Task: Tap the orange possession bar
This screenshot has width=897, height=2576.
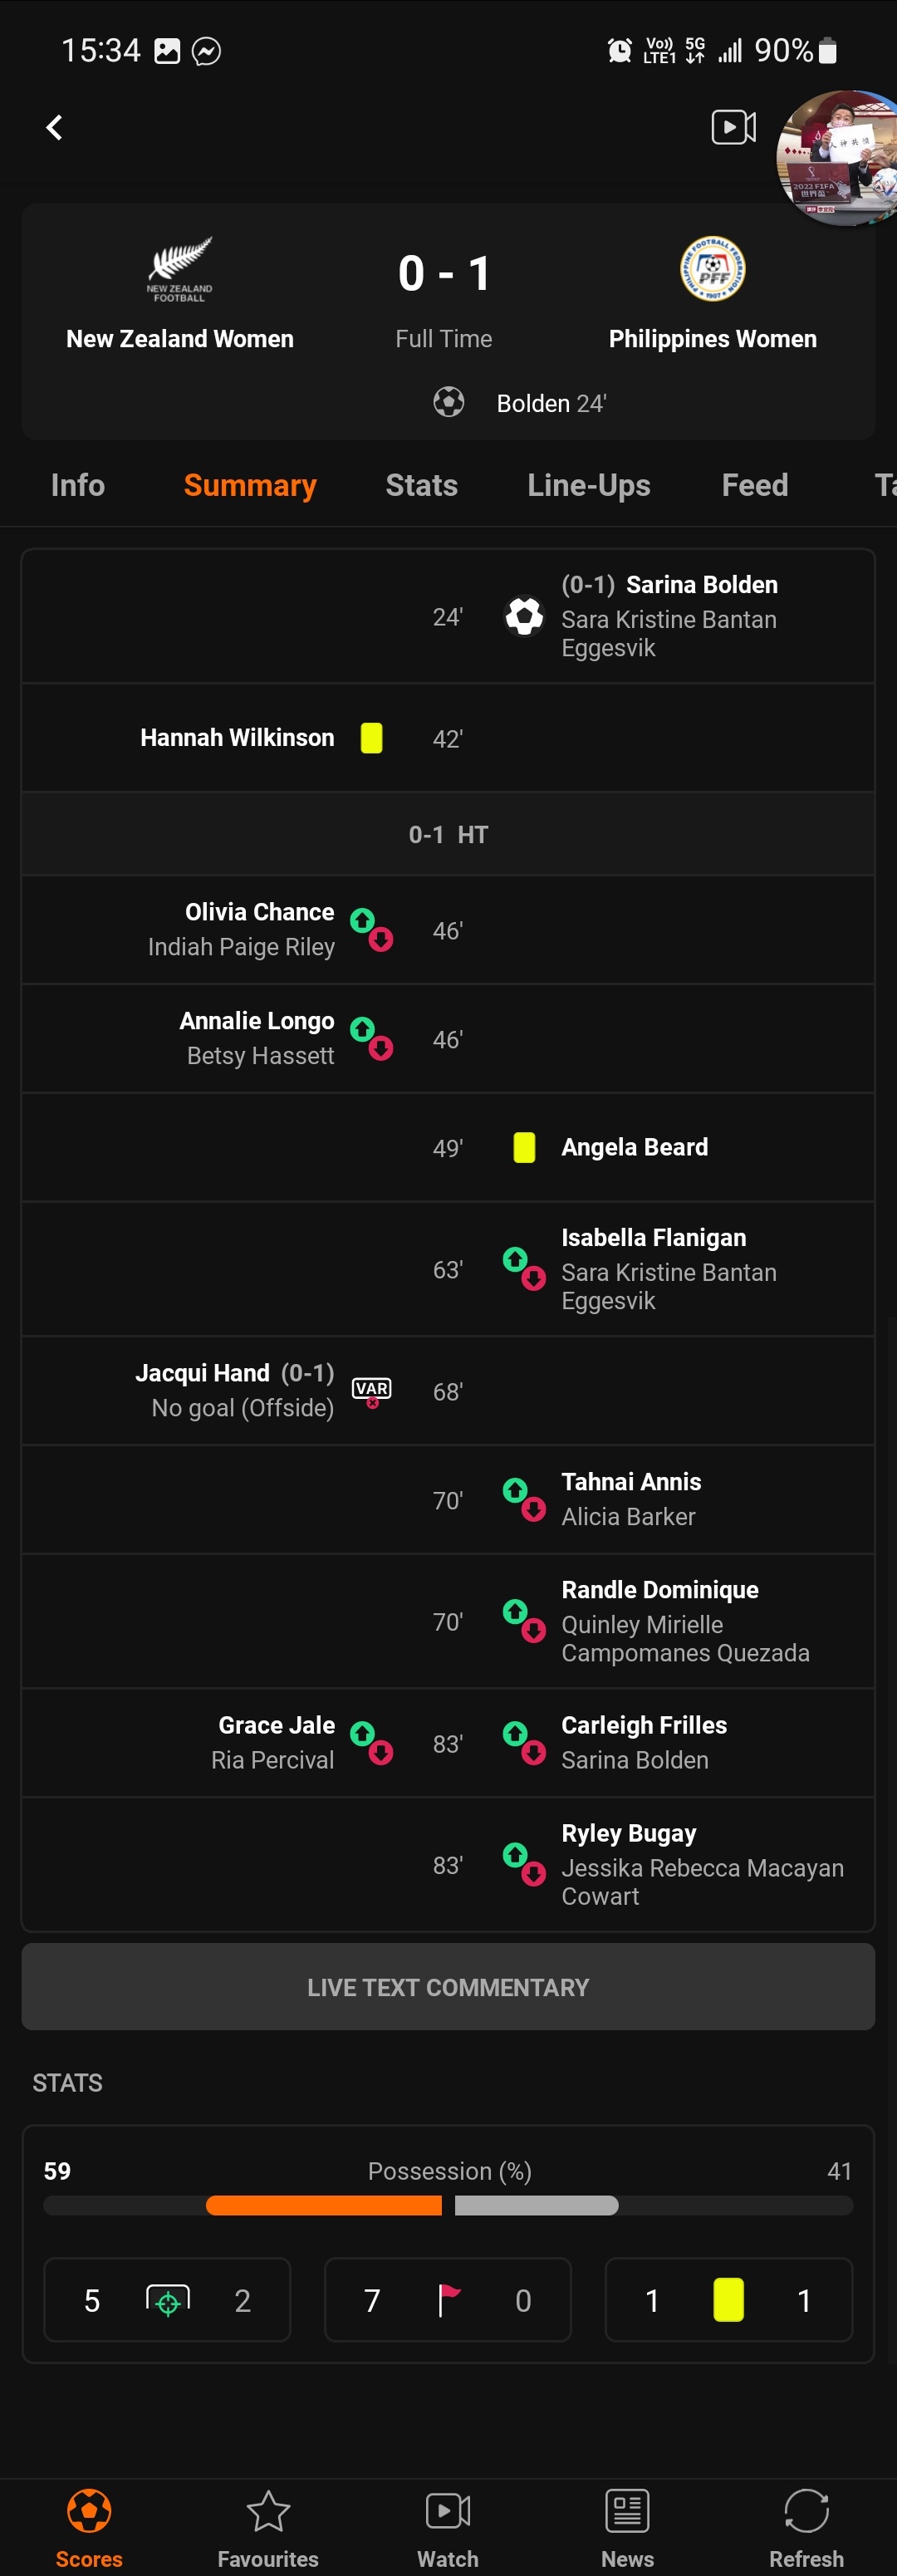Action: (324, 2205)
